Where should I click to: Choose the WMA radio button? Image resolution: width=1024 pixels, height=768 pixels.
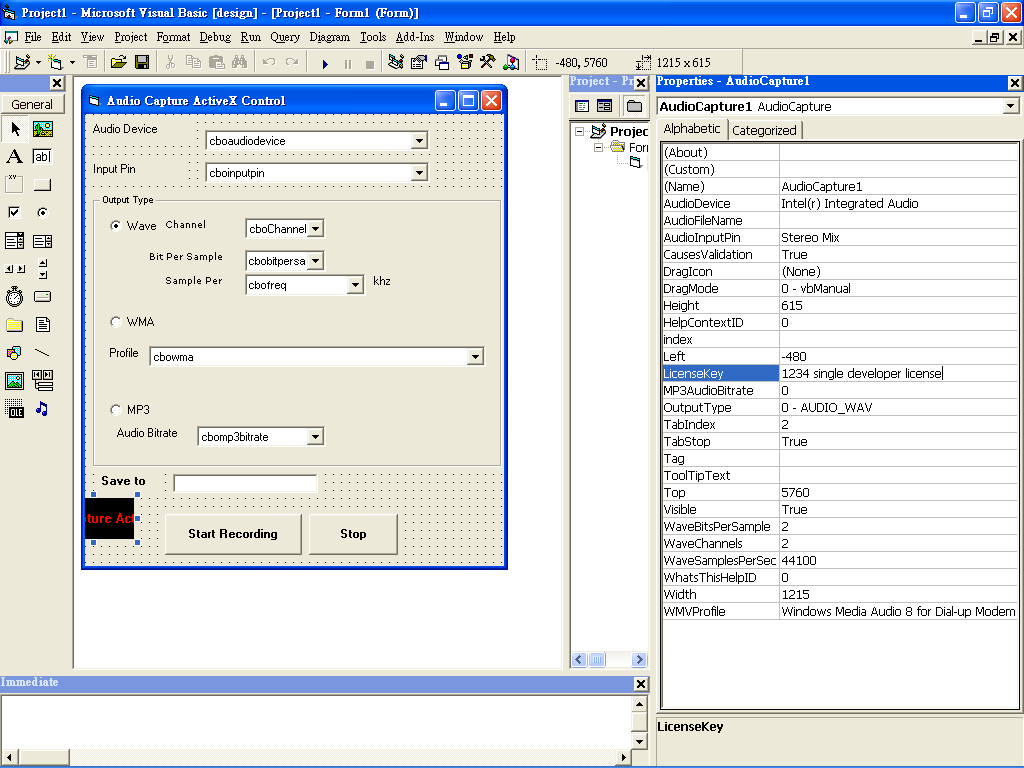tap(116, 322)
